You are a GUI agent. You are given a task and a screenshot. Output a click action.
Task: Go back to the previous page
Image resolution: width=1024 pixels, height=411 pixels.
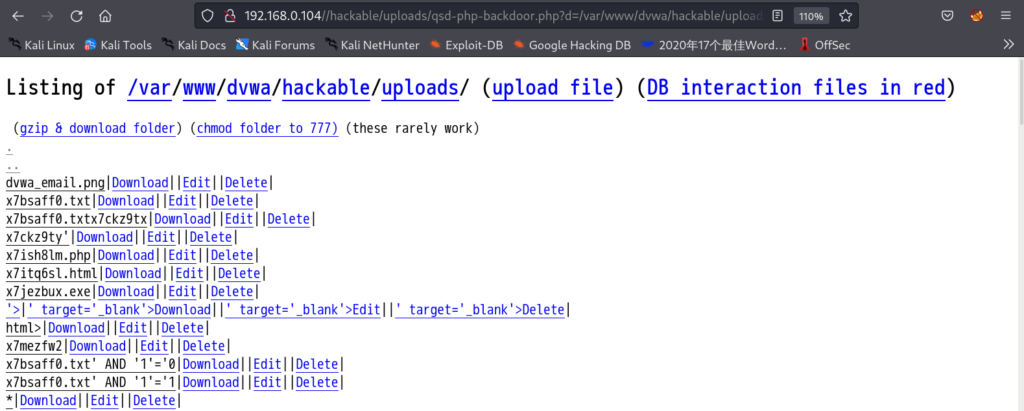coord(18,16)
